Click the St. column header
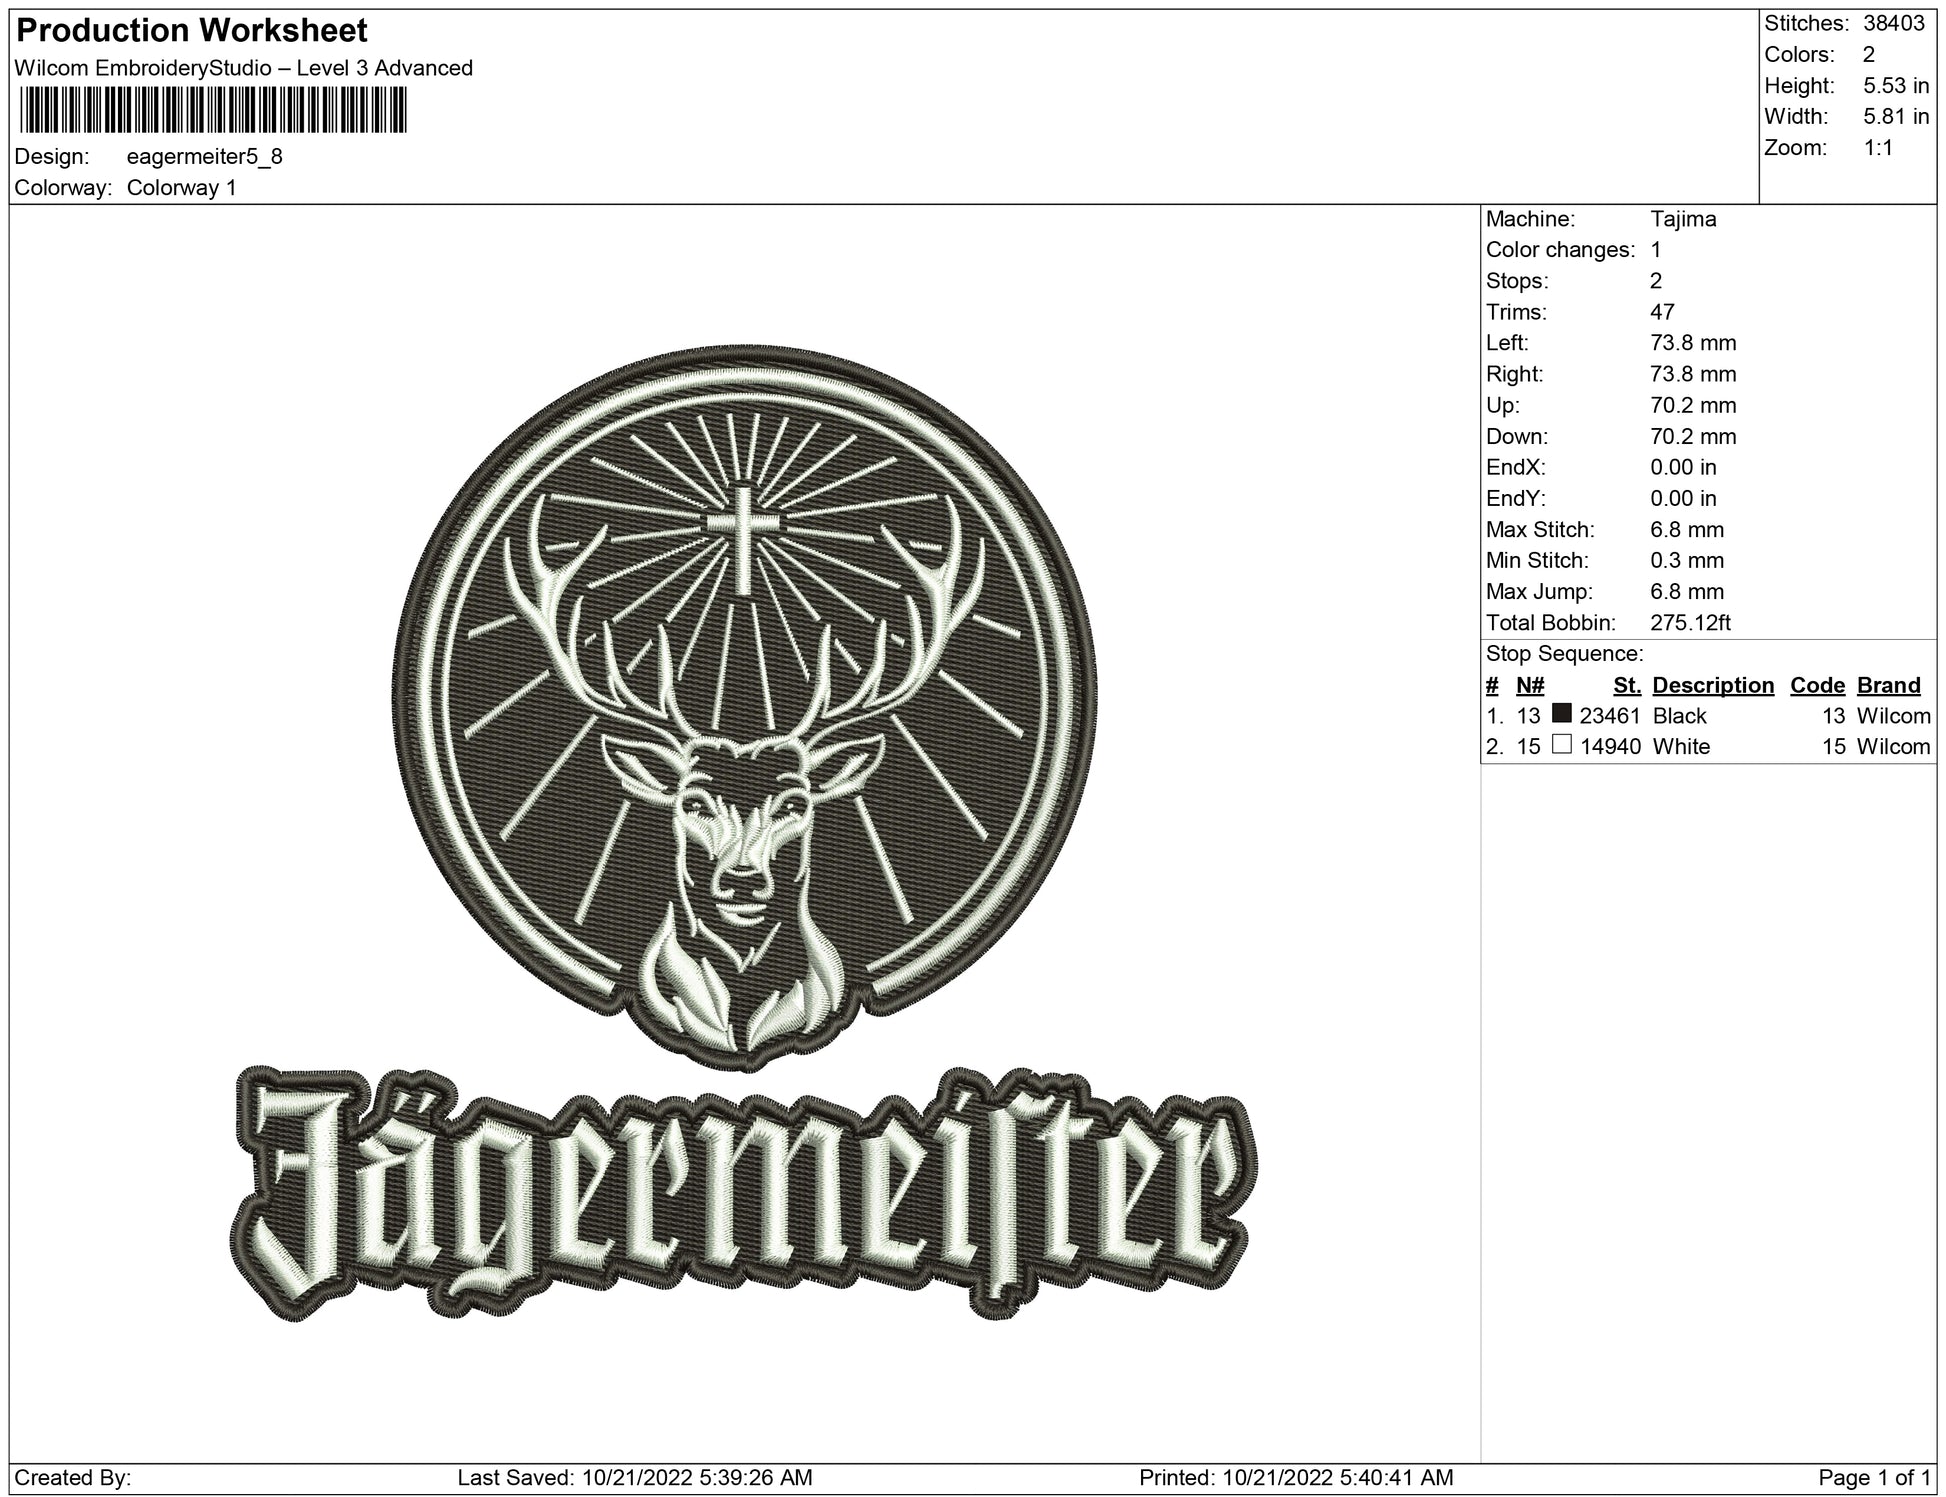This screenshot has height=1497, width=1946. pyautogui.click(x=1626, y=685)
